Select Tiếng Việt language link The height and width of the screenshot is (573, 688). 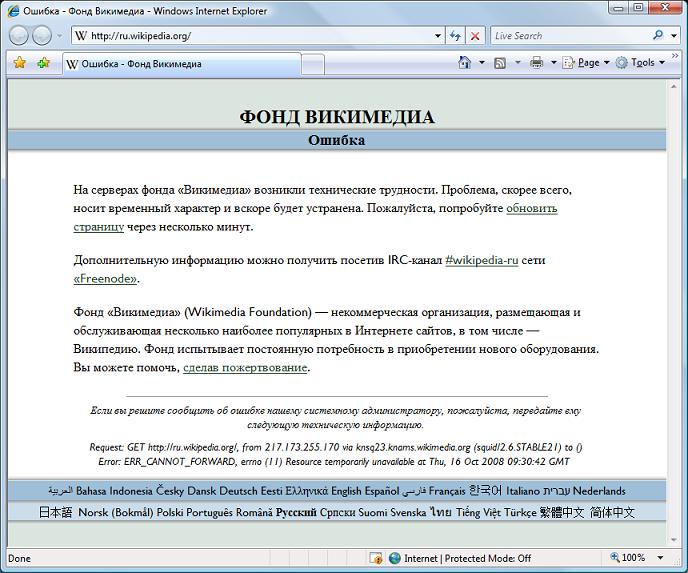pos(478,512)
